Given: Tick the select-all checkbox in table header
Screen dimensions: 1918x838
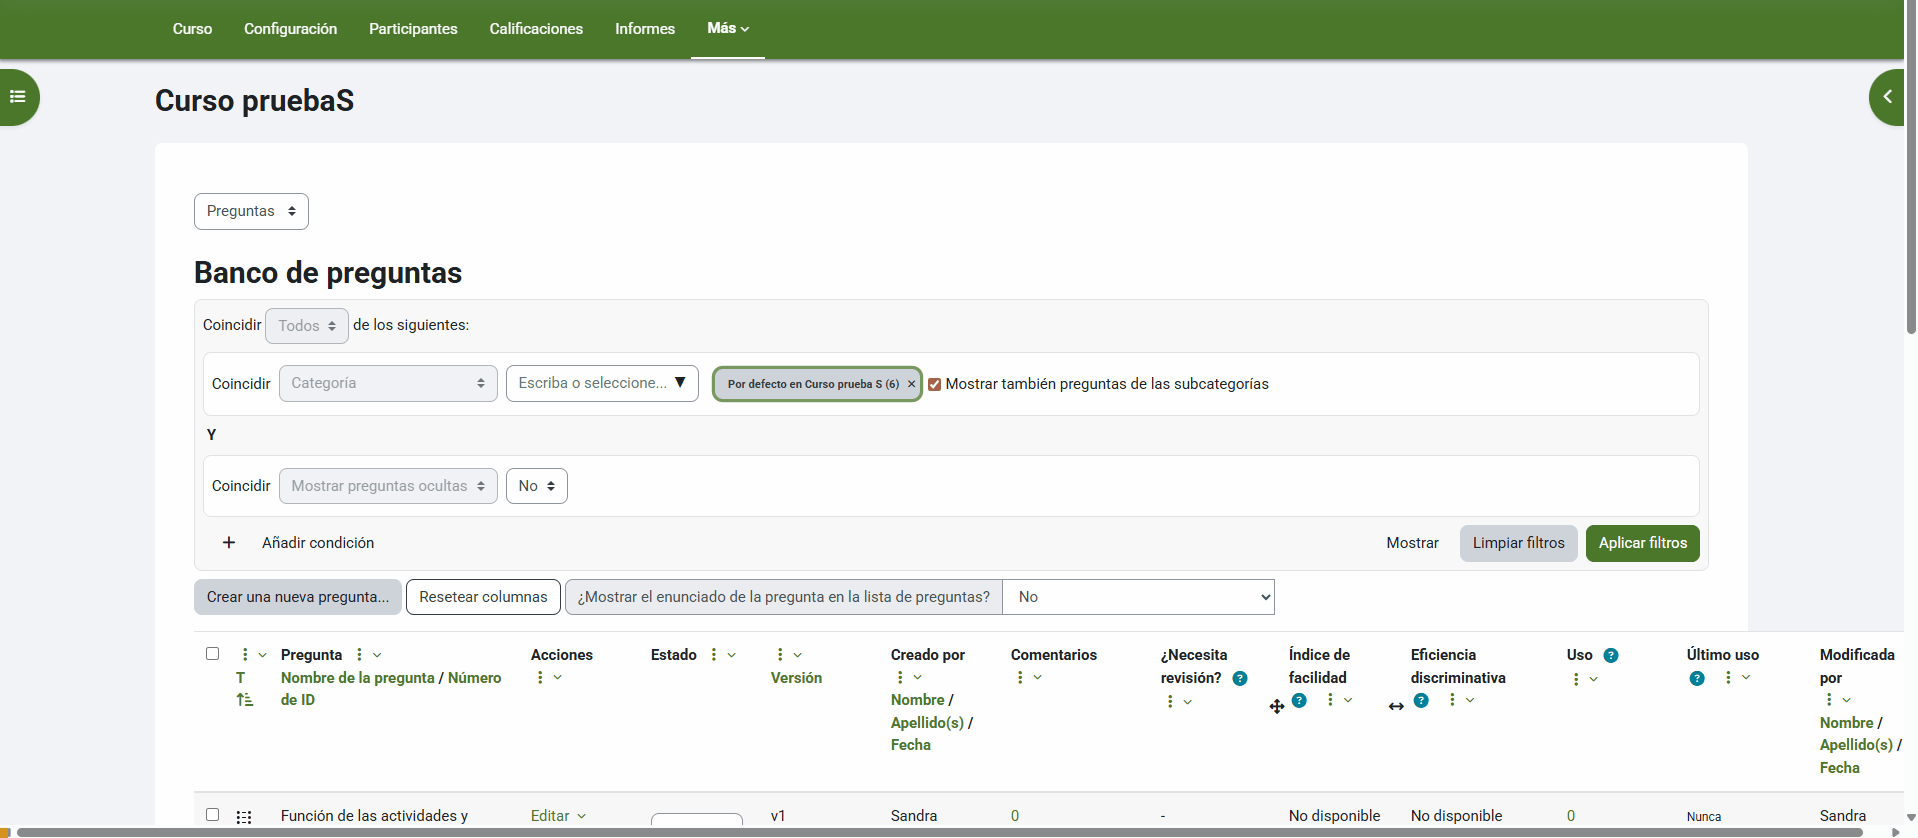Looking at the screenshot, I should tap(212, 654).
